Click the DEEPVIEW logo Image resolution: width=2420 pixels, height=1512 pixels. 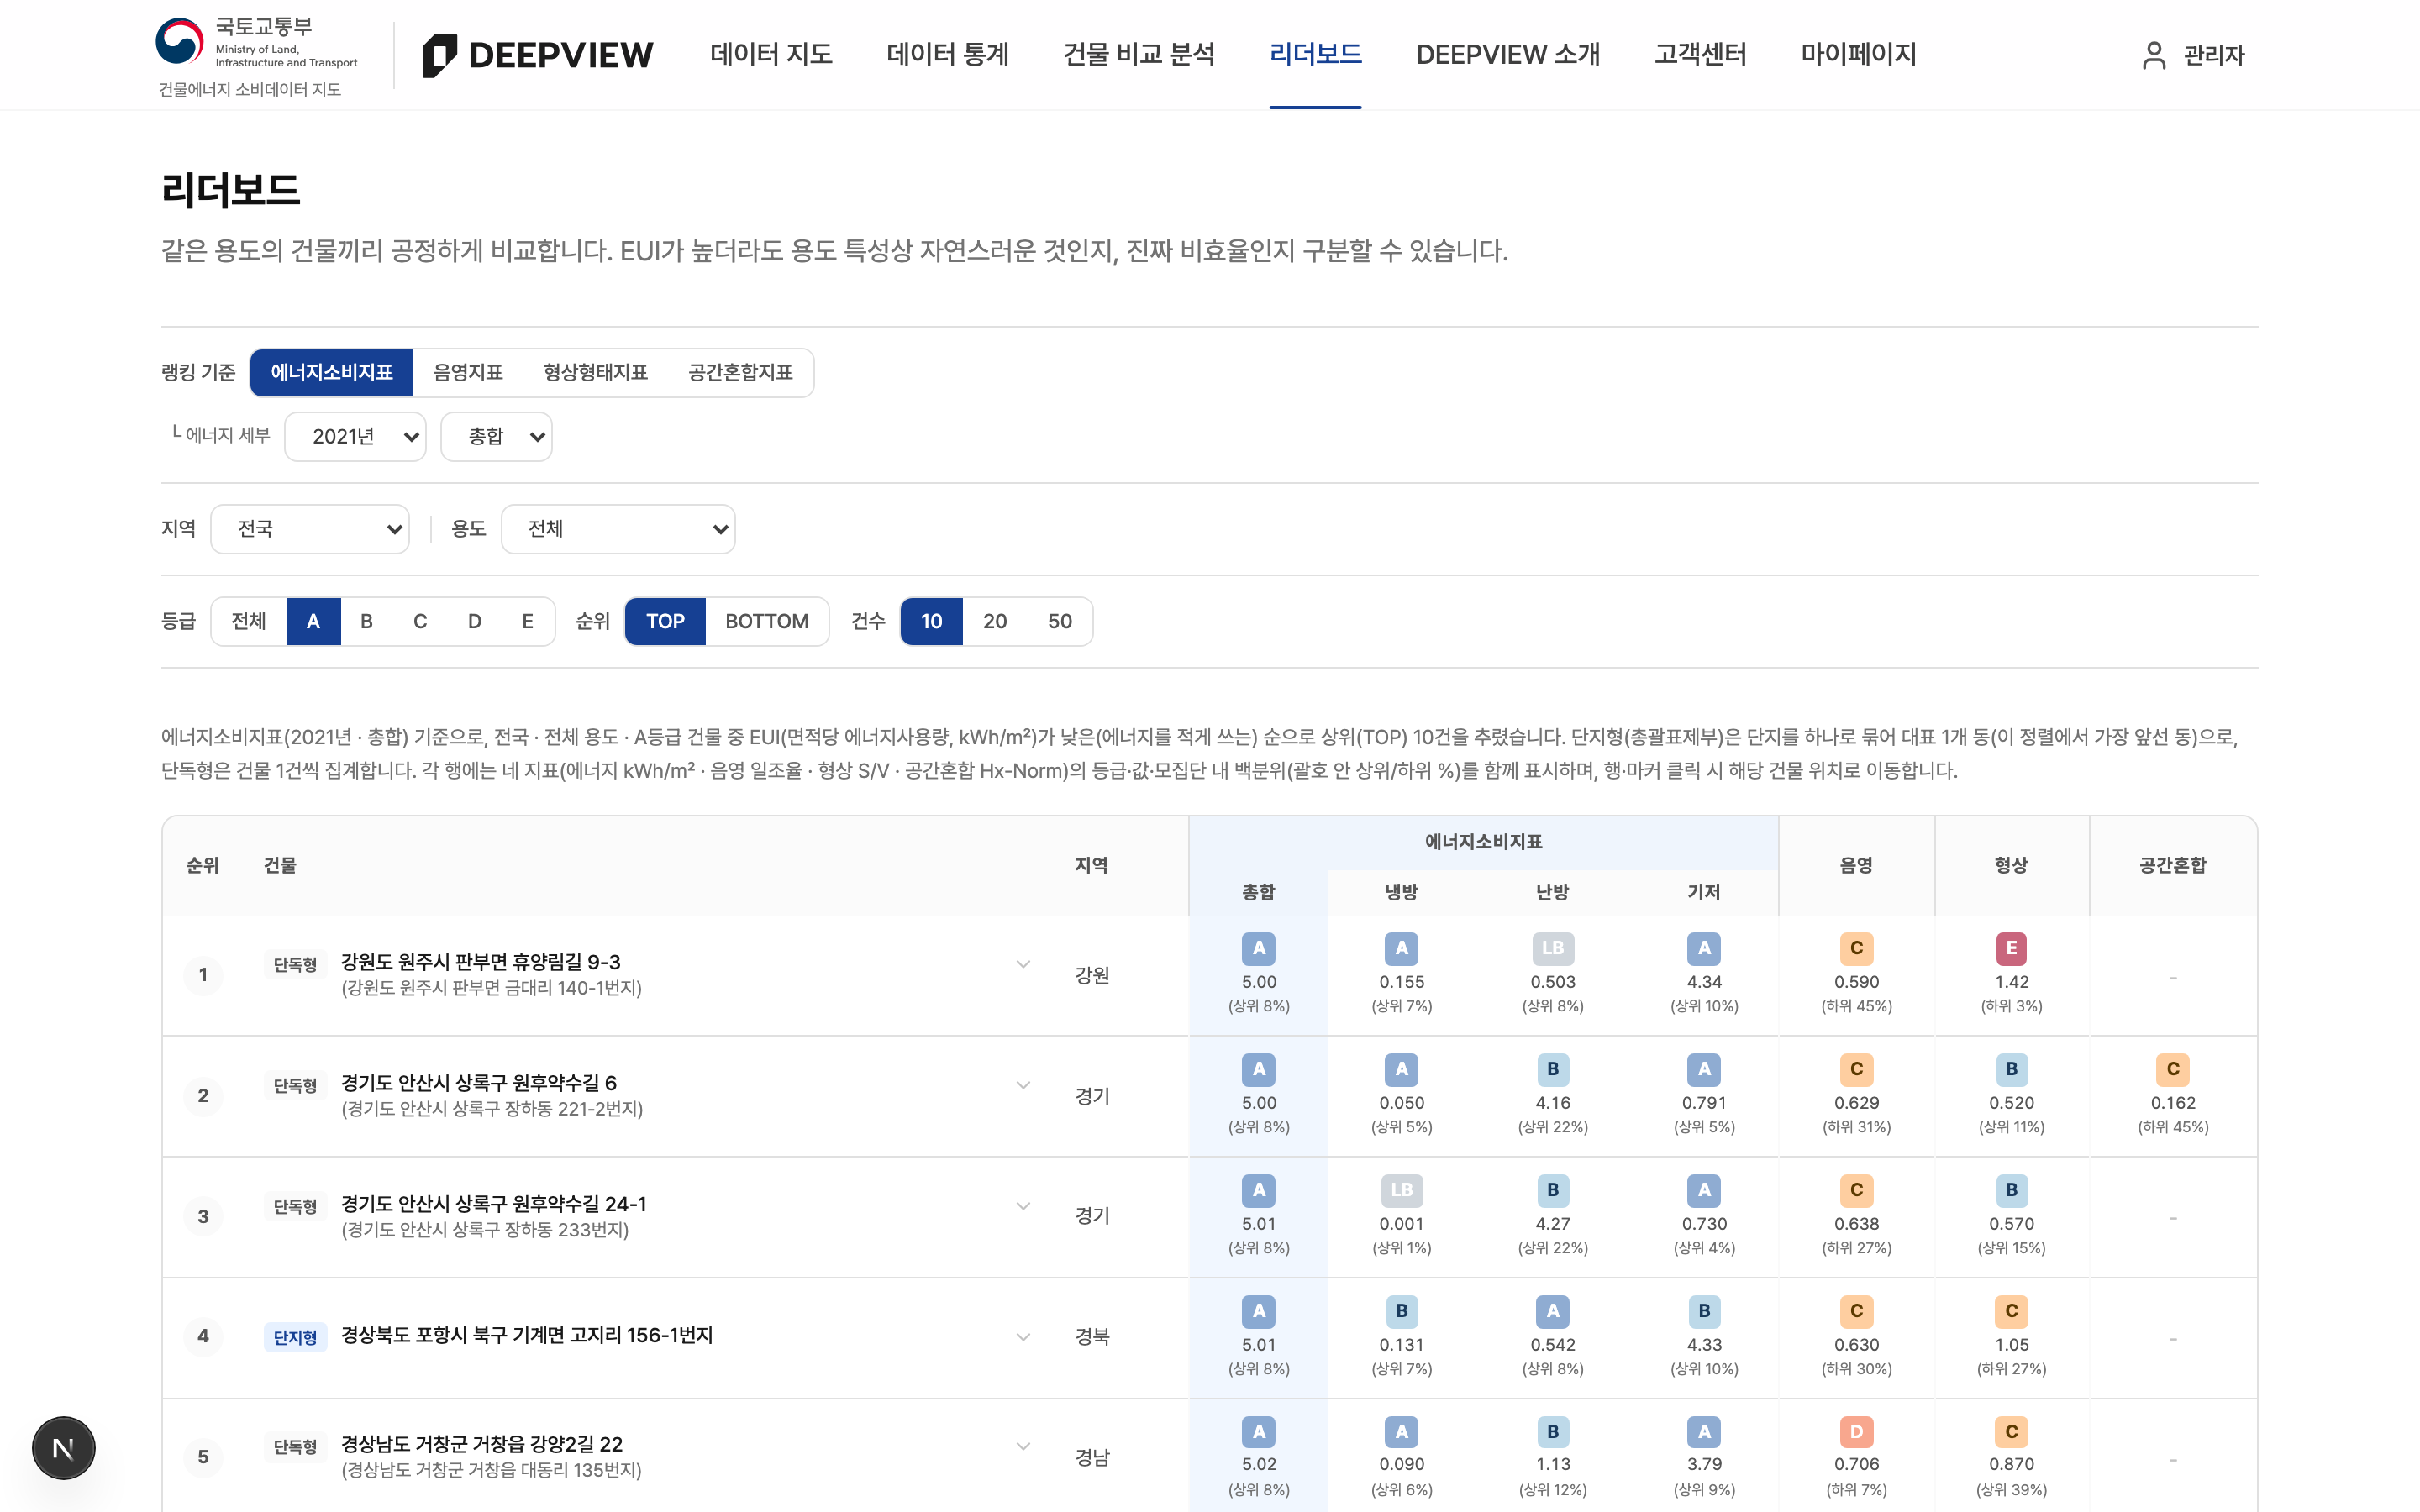tap(538, 55)
